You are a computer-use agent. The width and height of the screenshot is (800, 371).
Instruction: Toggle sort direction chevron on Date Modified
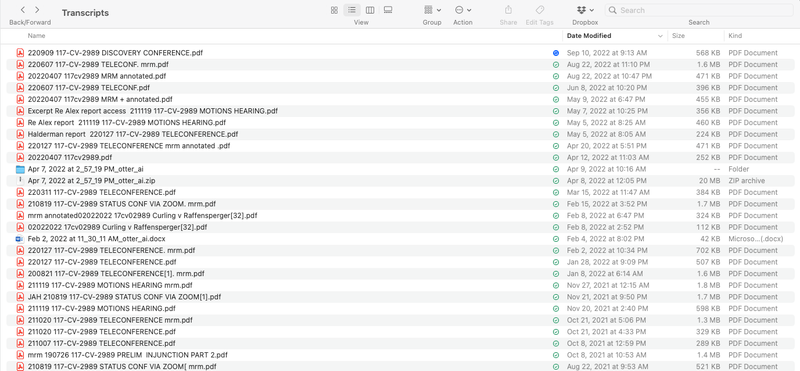tap(660, 36)
